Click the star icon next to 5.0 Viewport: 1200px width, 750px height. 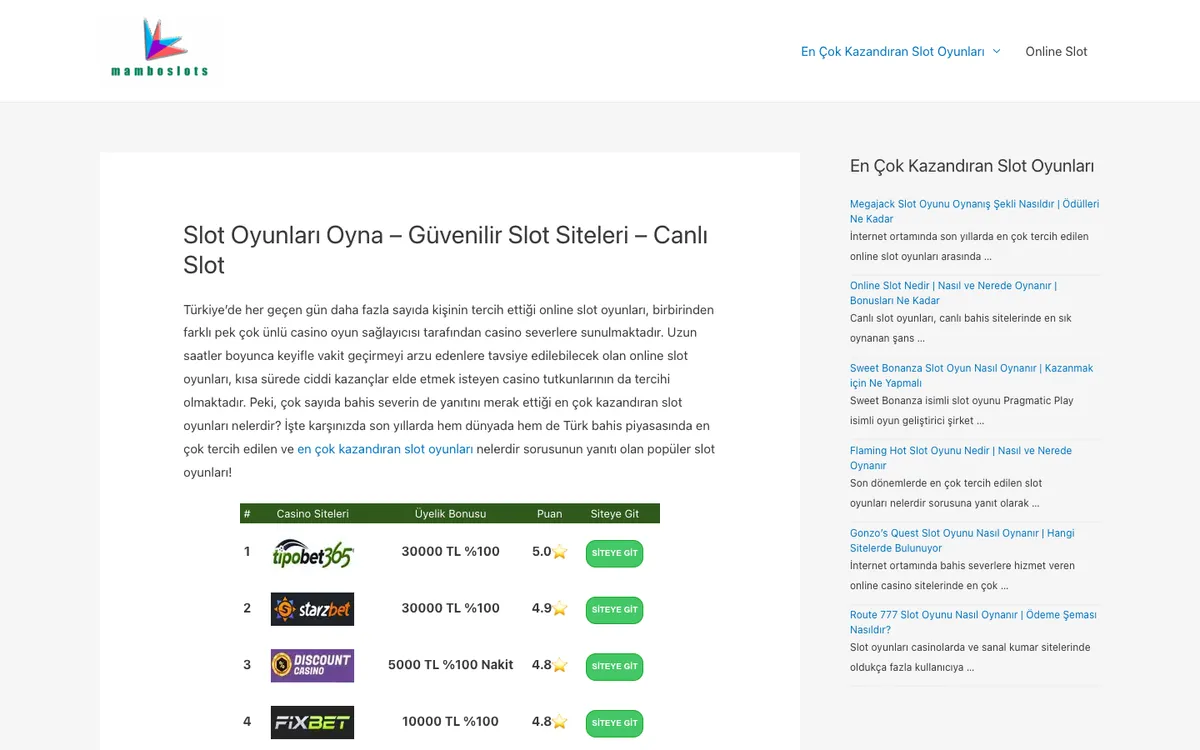pos(560,552)
